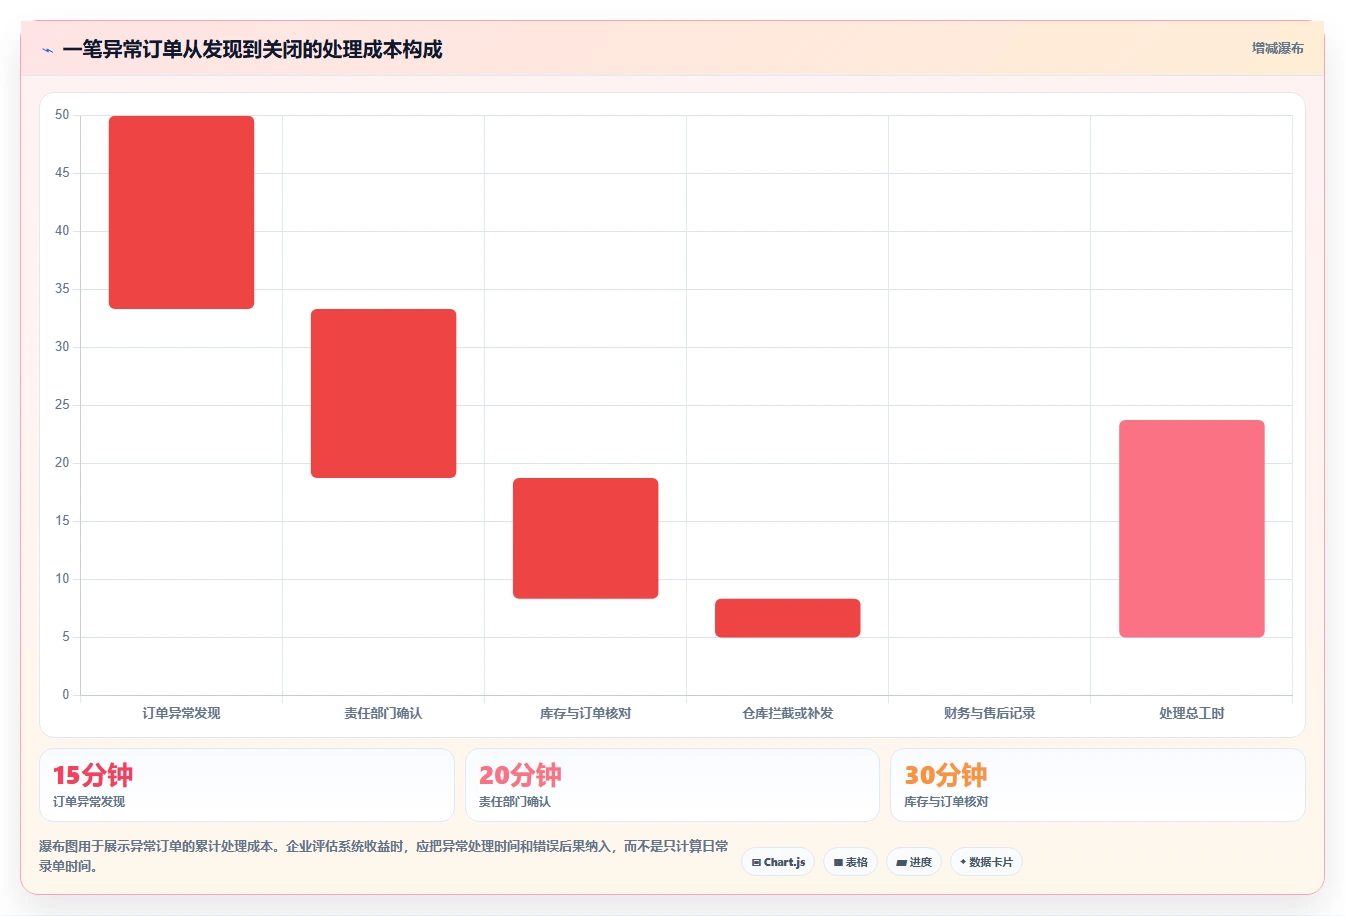Select the 订单异常发现 waterfall bar
The height and width of the screenshot is (916, 1345).
(181, 212)
